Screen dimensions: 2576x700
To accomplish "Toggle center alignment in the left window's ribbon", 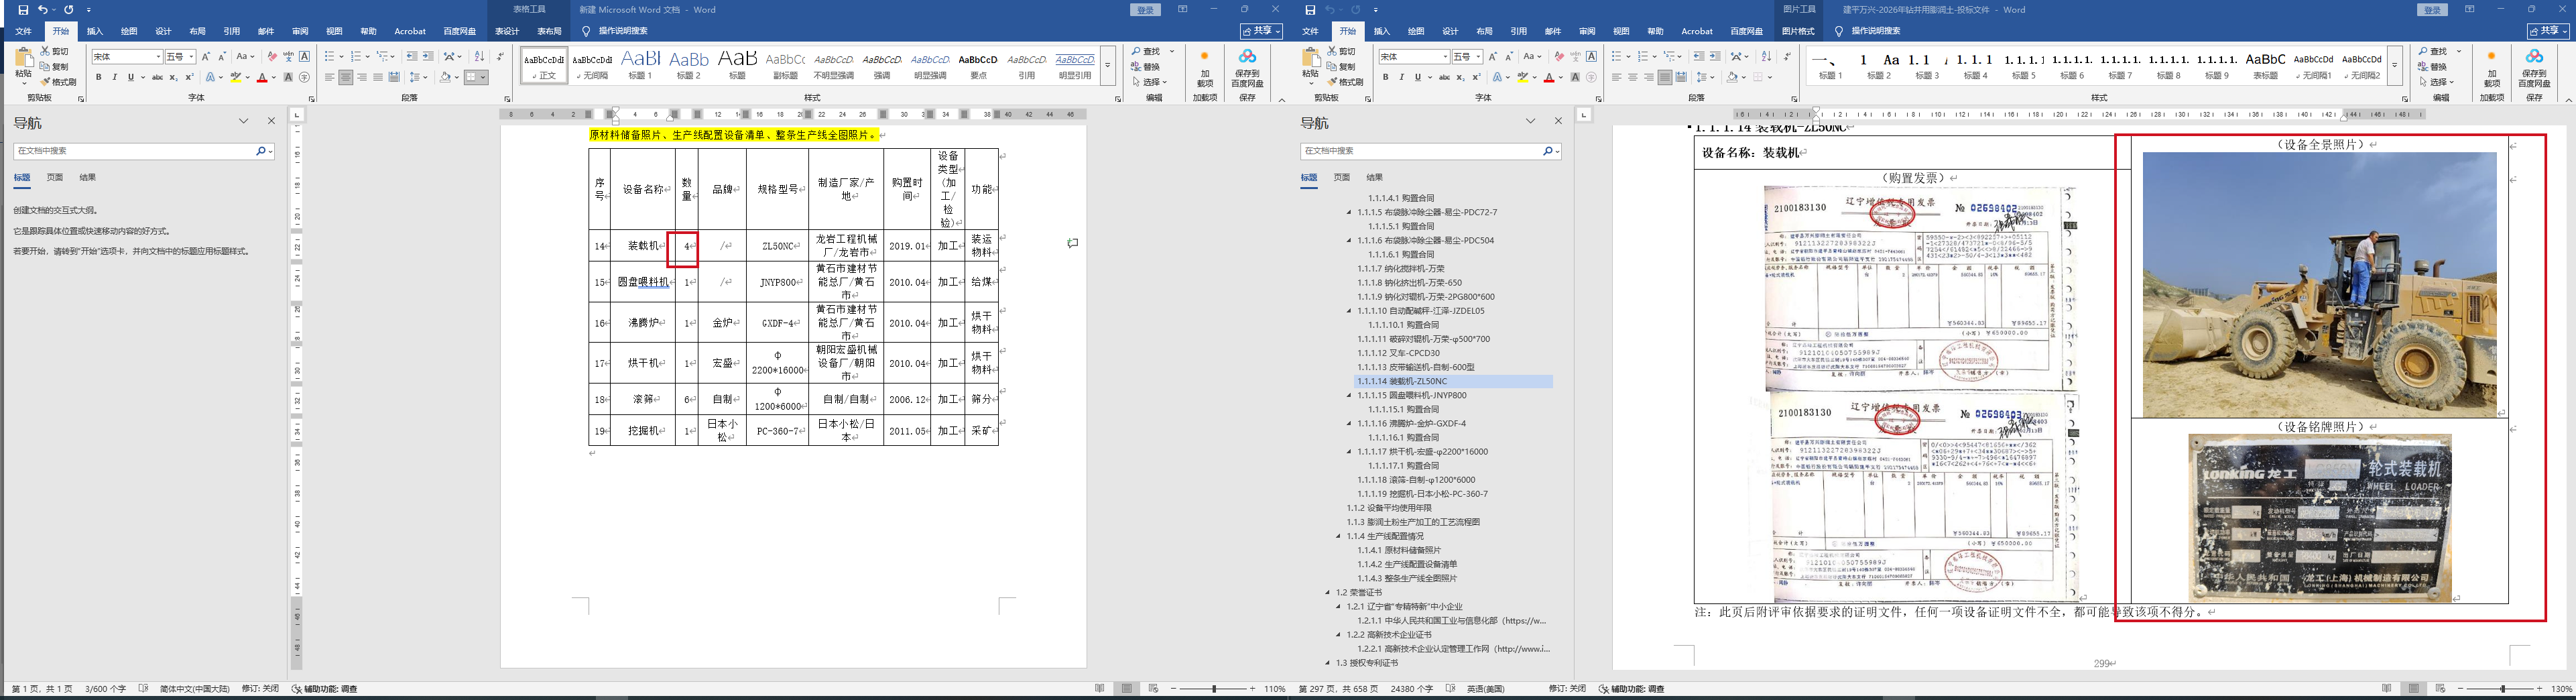I will pyautogui.click(x=345, y=77).
